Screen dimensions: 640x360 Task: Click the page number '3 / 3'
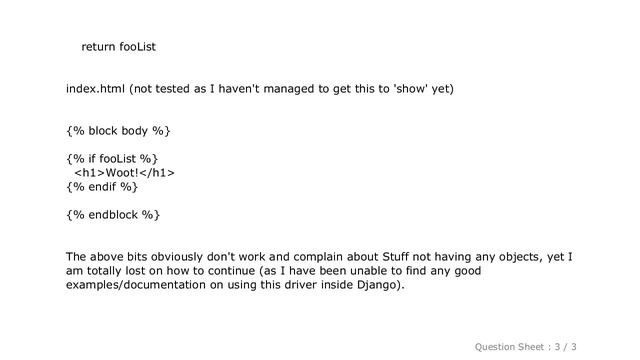click(x=565, y=347)
